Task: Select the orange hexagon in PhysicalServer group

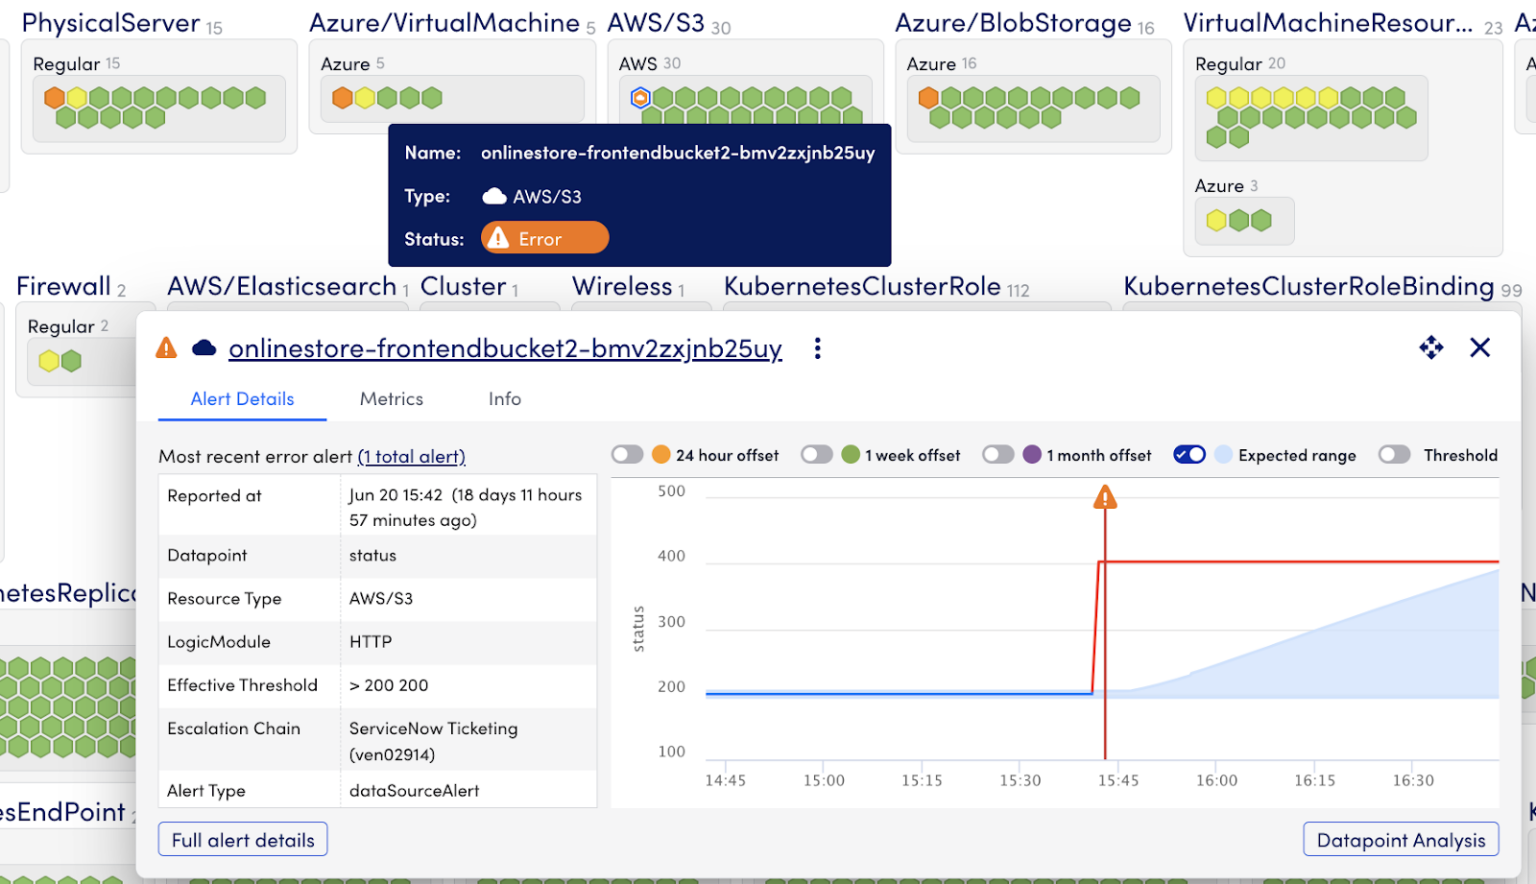Action: pos(53,97)
